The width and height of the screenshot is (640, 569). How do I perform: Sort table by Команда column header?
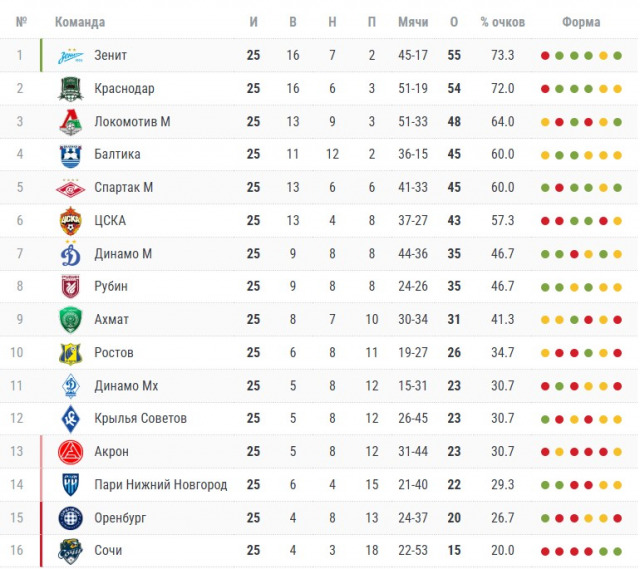[82, 22]
